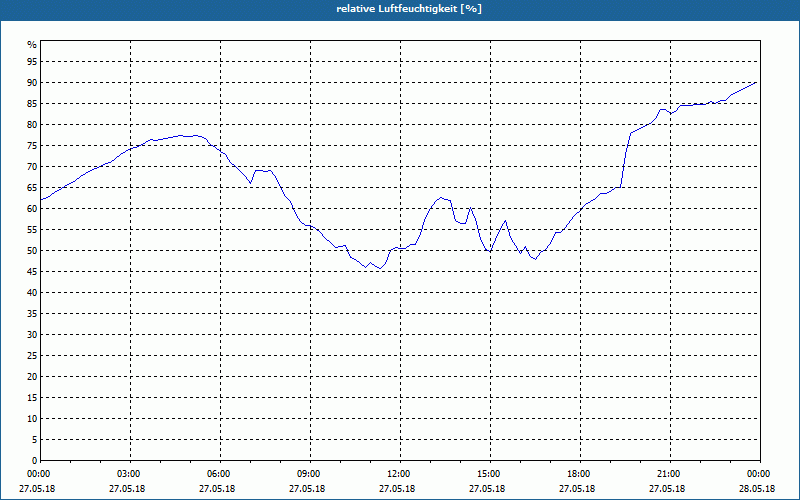This screenshot has height=500, width=800.
Task: Select the 0 value on the y-axis
Action: pos(35,461)
